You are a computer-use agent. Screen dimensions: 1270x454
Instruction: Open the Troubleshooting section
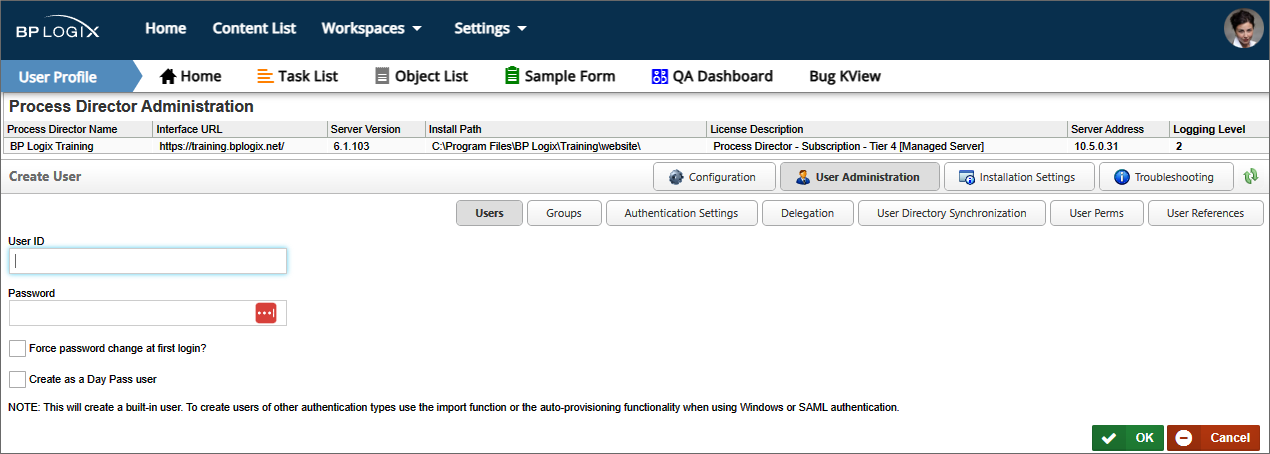[x=1164, y=177]
